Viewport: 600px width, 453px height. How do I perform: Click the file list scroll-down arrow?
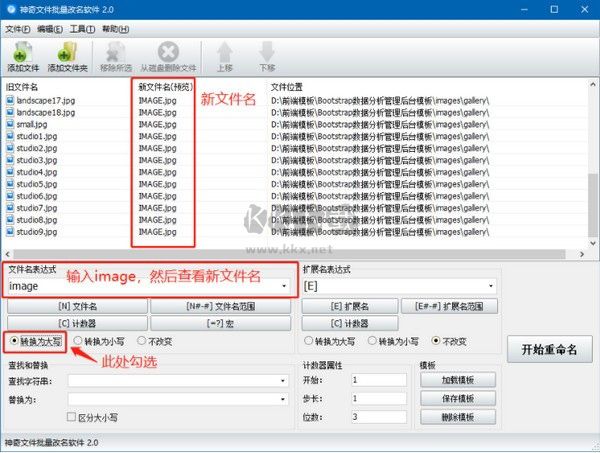coord(593,243)
